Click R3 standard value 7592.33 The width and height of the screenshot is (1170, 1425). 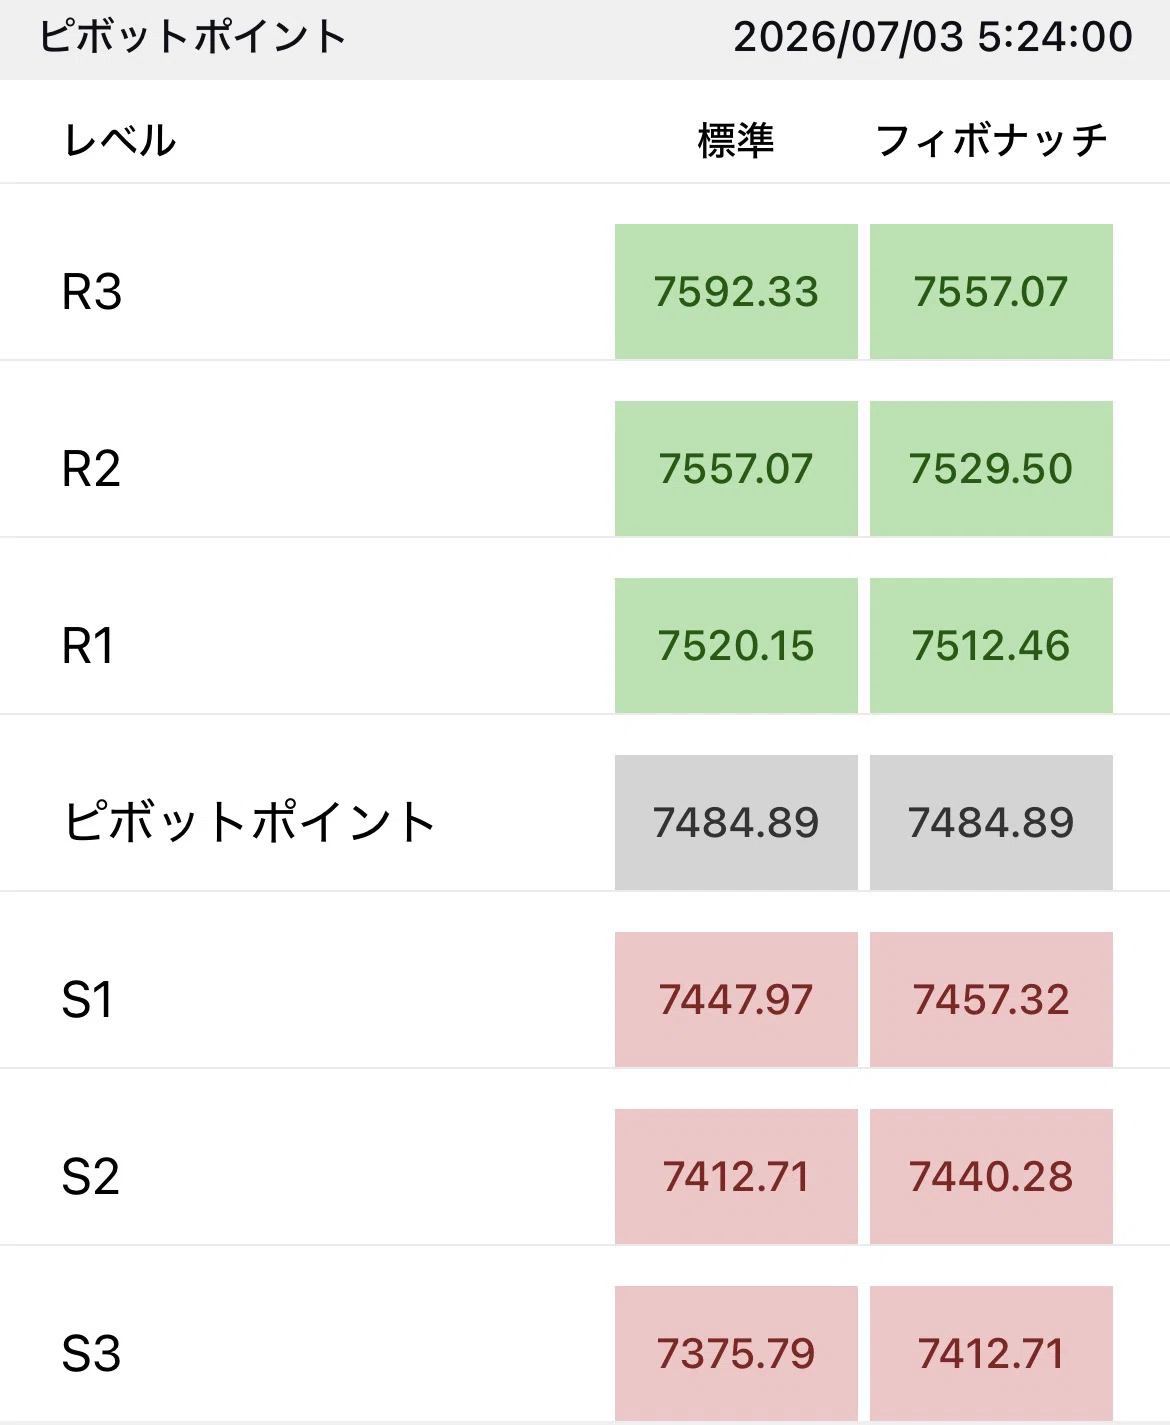(736, 291)
